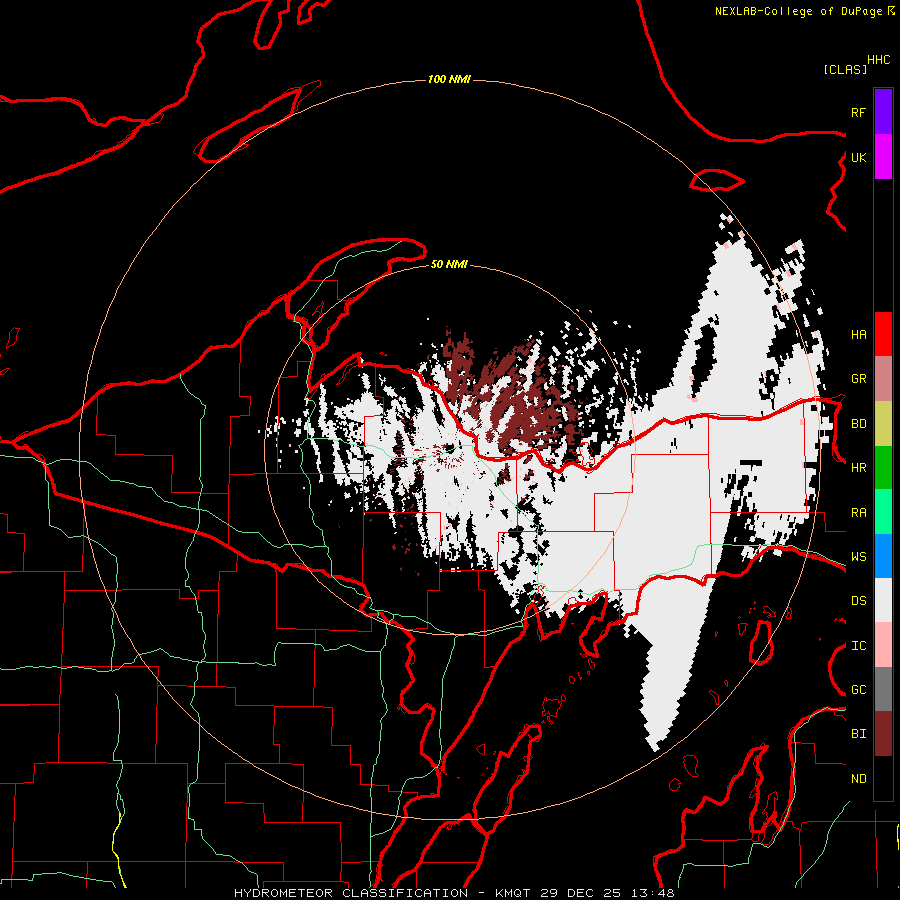Viewport: 900px width, 900px height.
Task: Click the GR legend label
Action: coord(858,378)
